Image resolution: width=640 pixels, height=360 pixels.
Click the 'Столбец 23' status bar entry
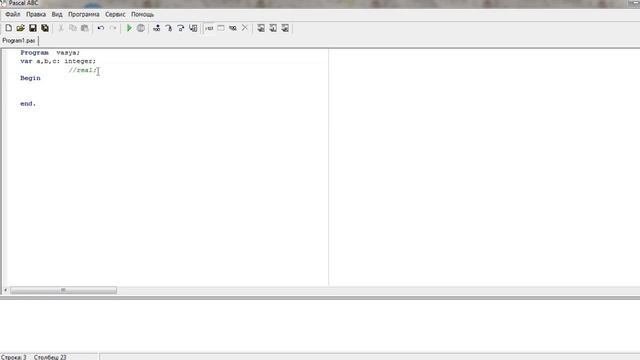point(50,357)
